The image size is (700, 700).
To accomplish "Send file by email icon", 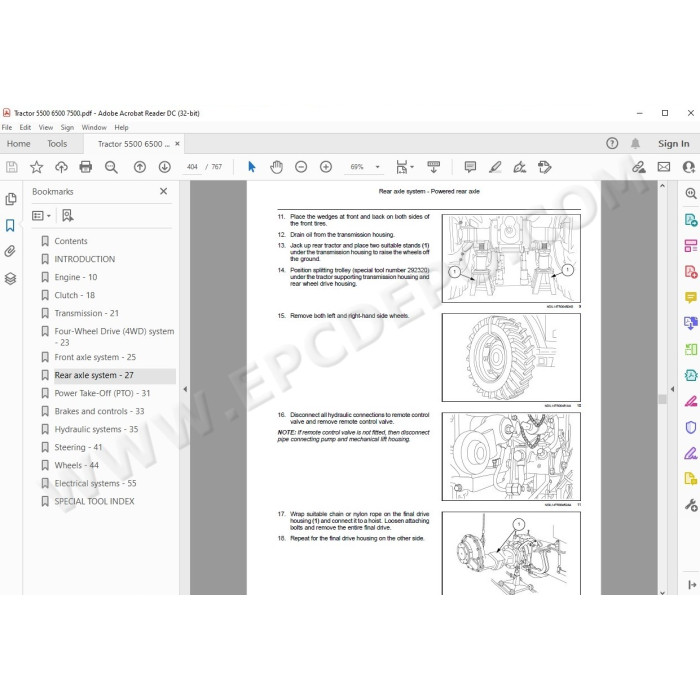I will point(664,167).
